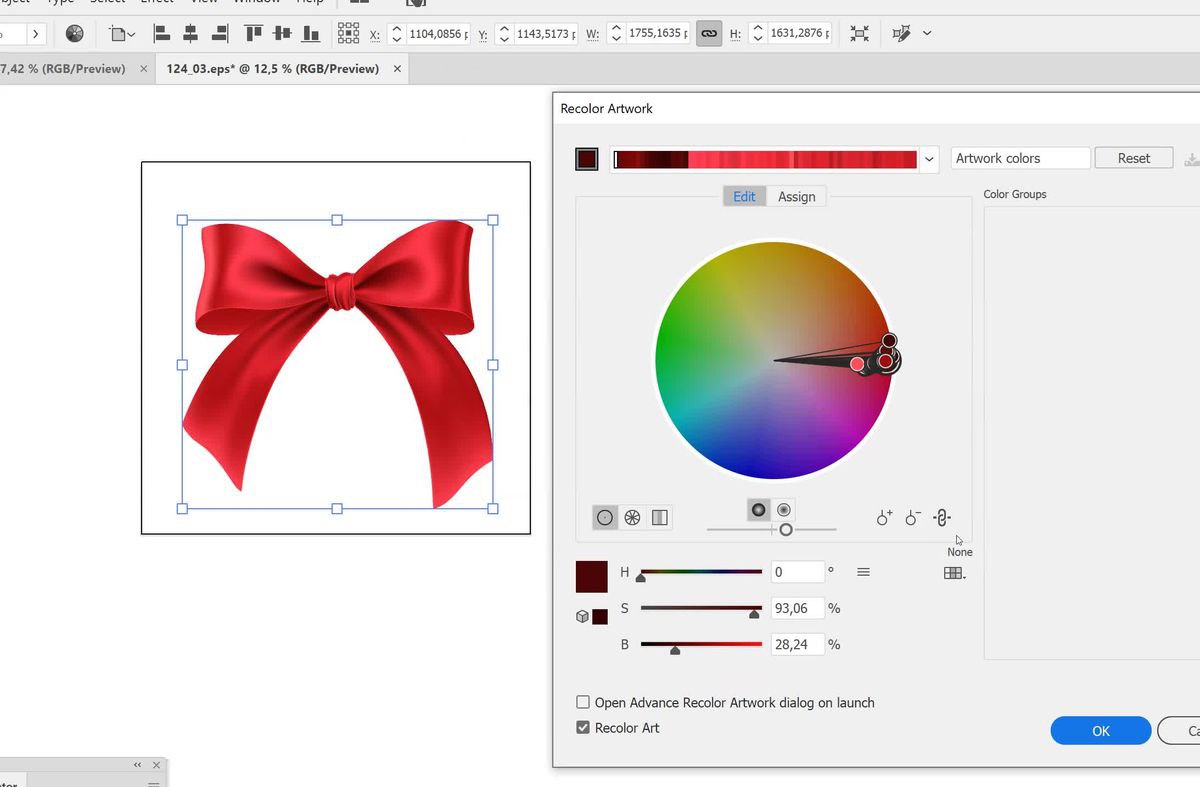Enable Open Advance Recolor Artwork dialog on launch

point(583,703)
